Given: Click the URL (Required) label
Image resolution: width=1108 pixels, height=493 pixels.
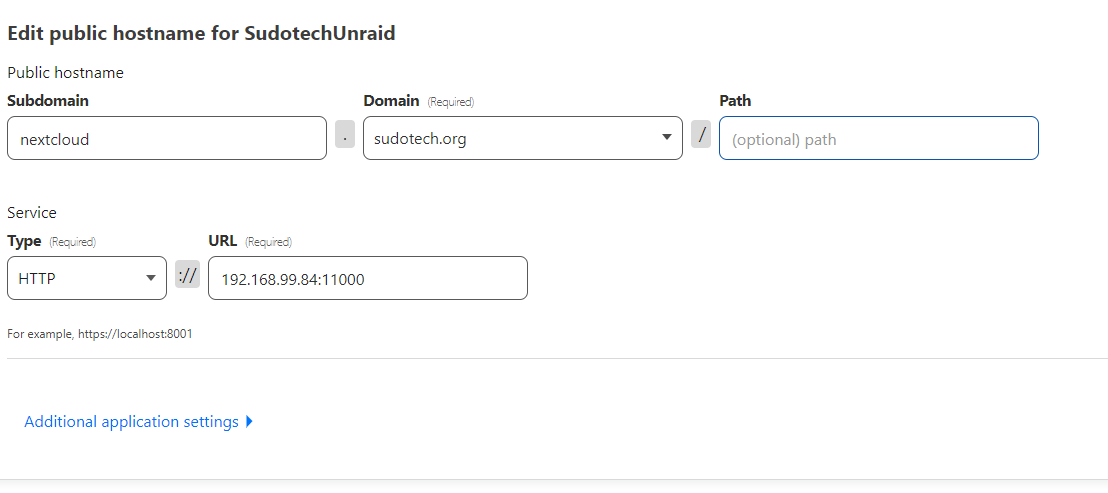Looking at the screenshot, I should point(249,241).
